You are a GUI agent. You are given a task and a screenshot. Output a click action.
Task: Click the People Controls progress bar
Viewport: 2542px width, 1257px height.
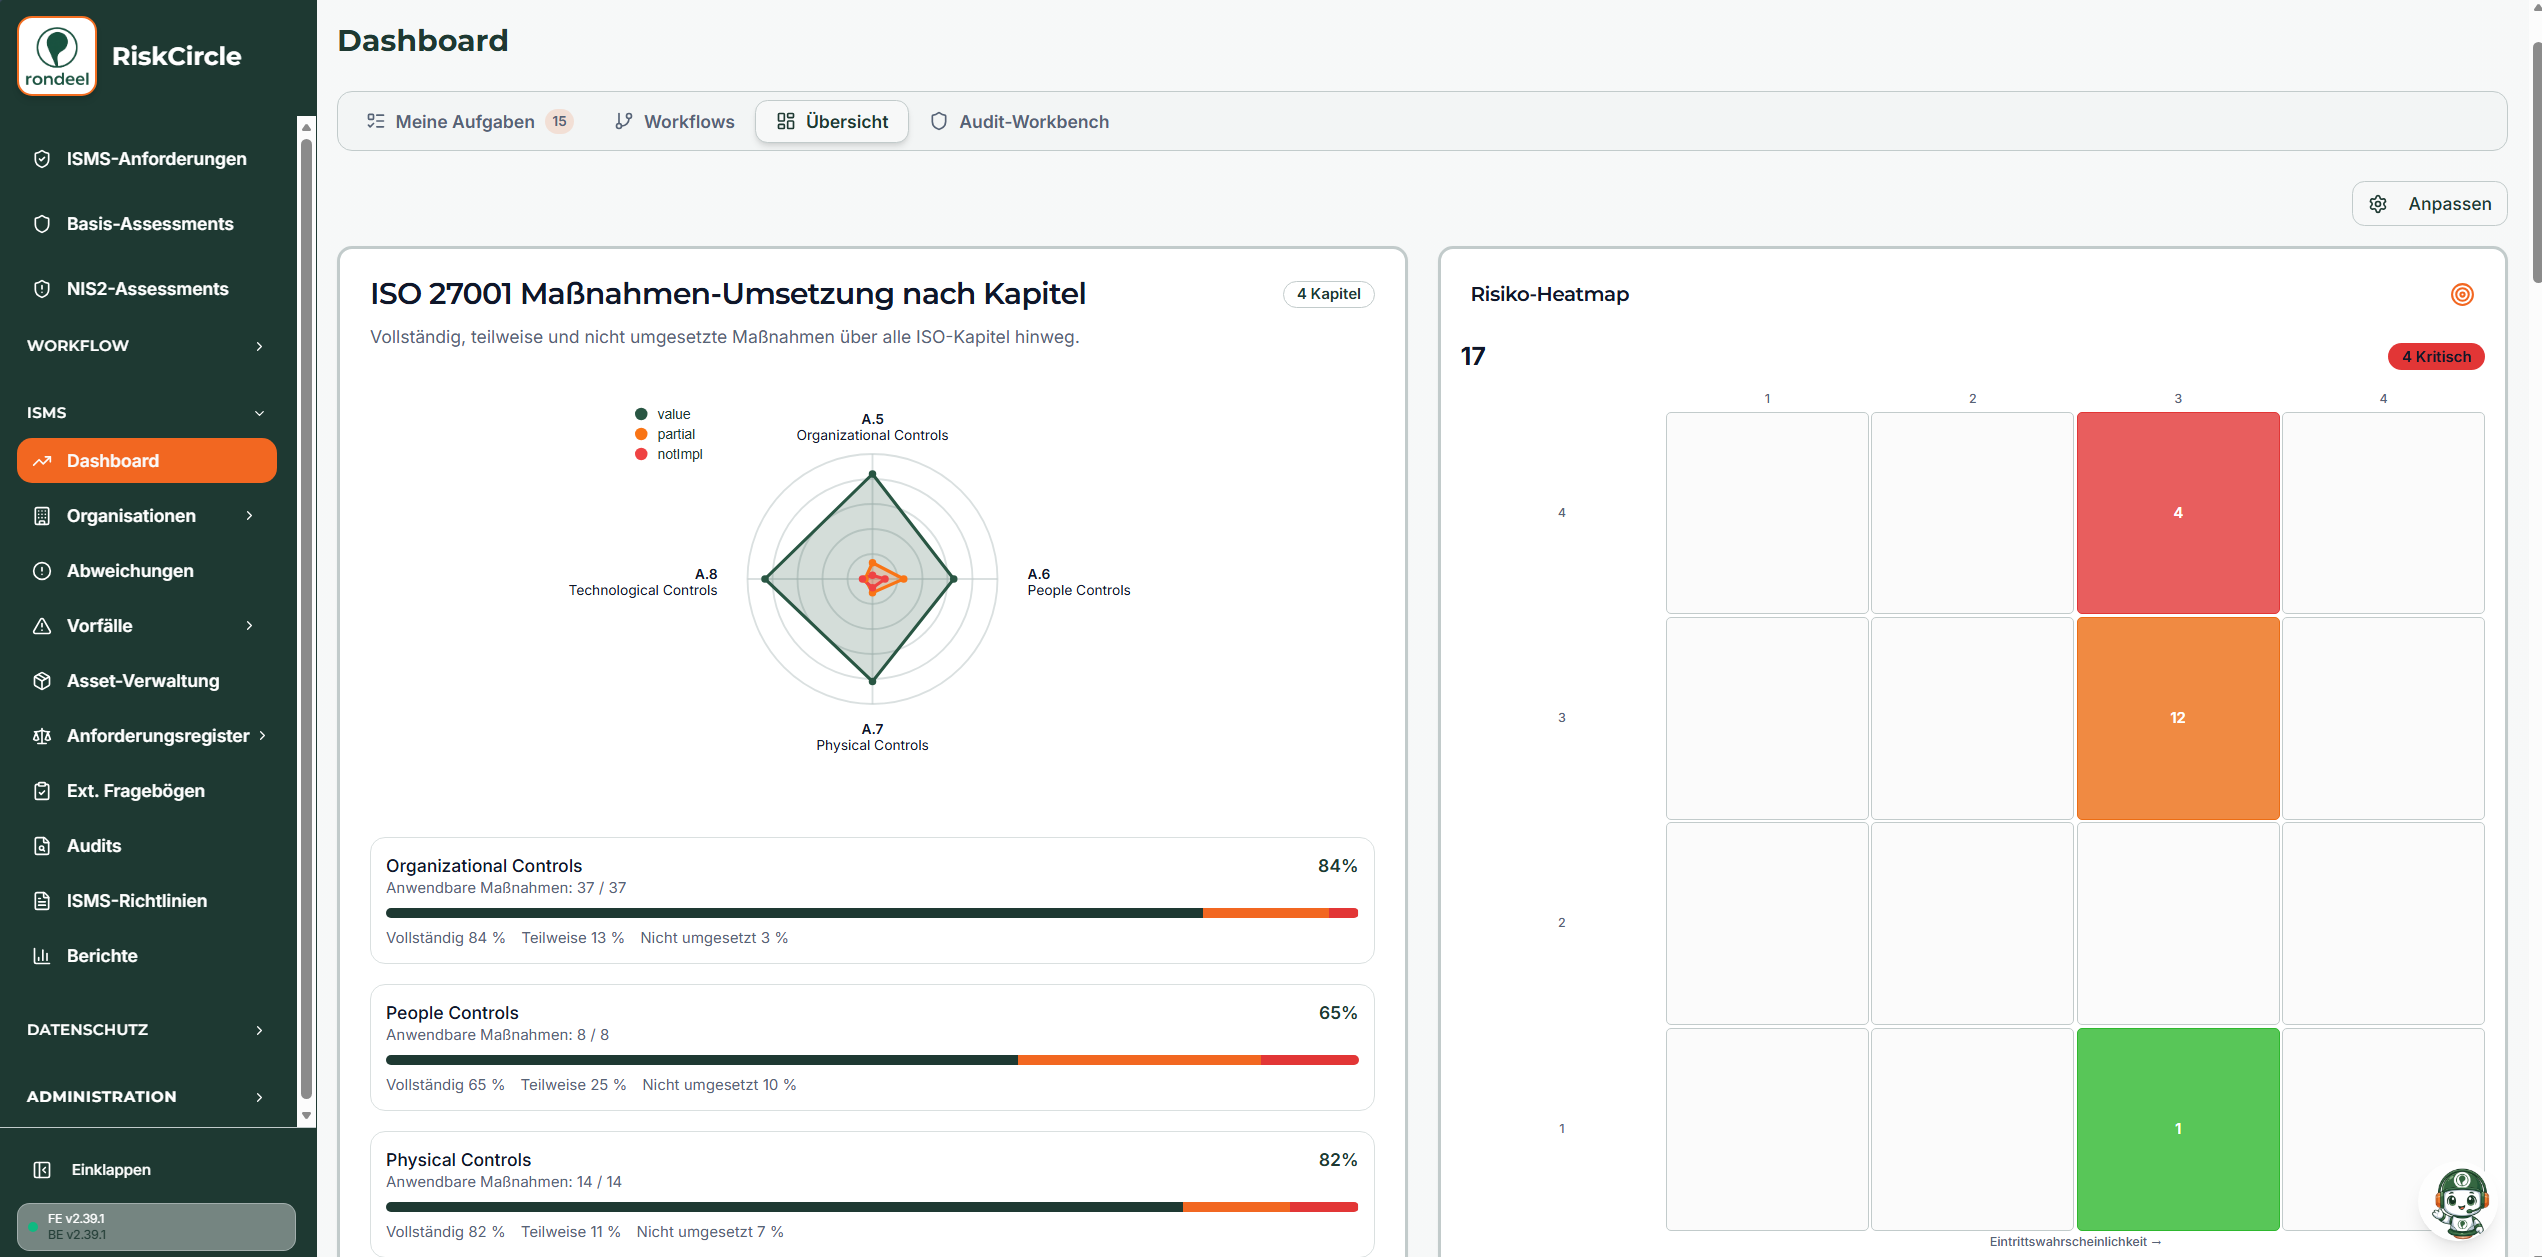coord(872,1060)
